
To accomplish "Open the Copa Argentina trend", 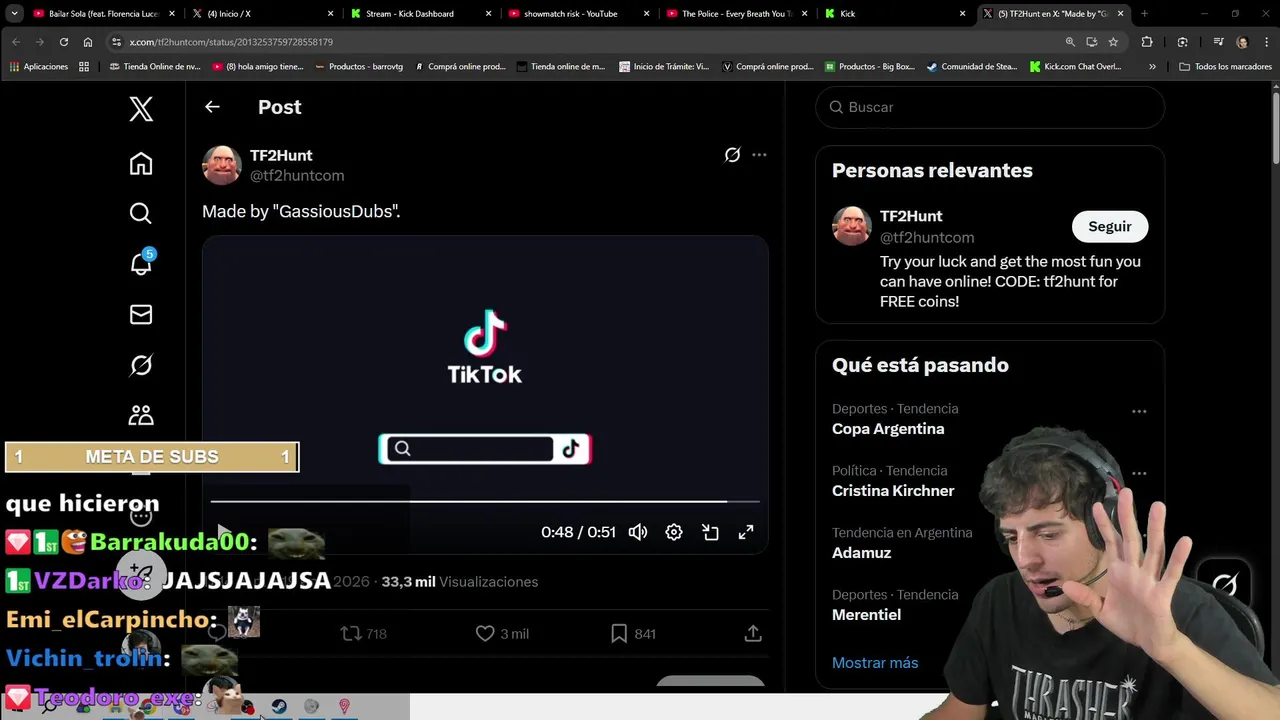I will (888, 429).
